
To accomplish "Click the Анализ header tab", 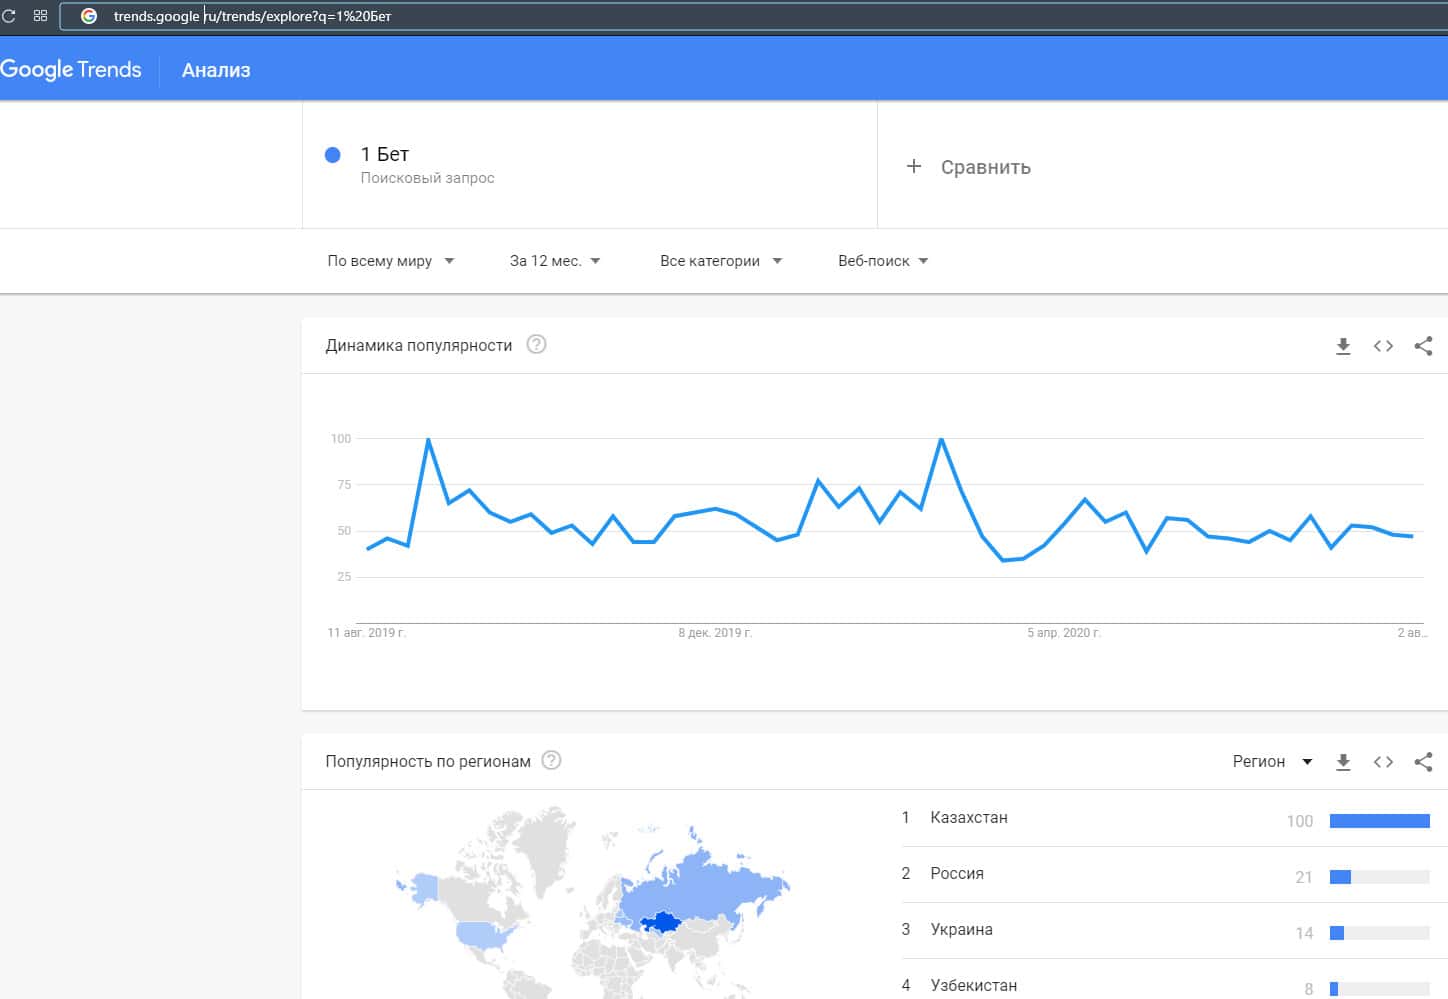I will click(x=216, y=70).
